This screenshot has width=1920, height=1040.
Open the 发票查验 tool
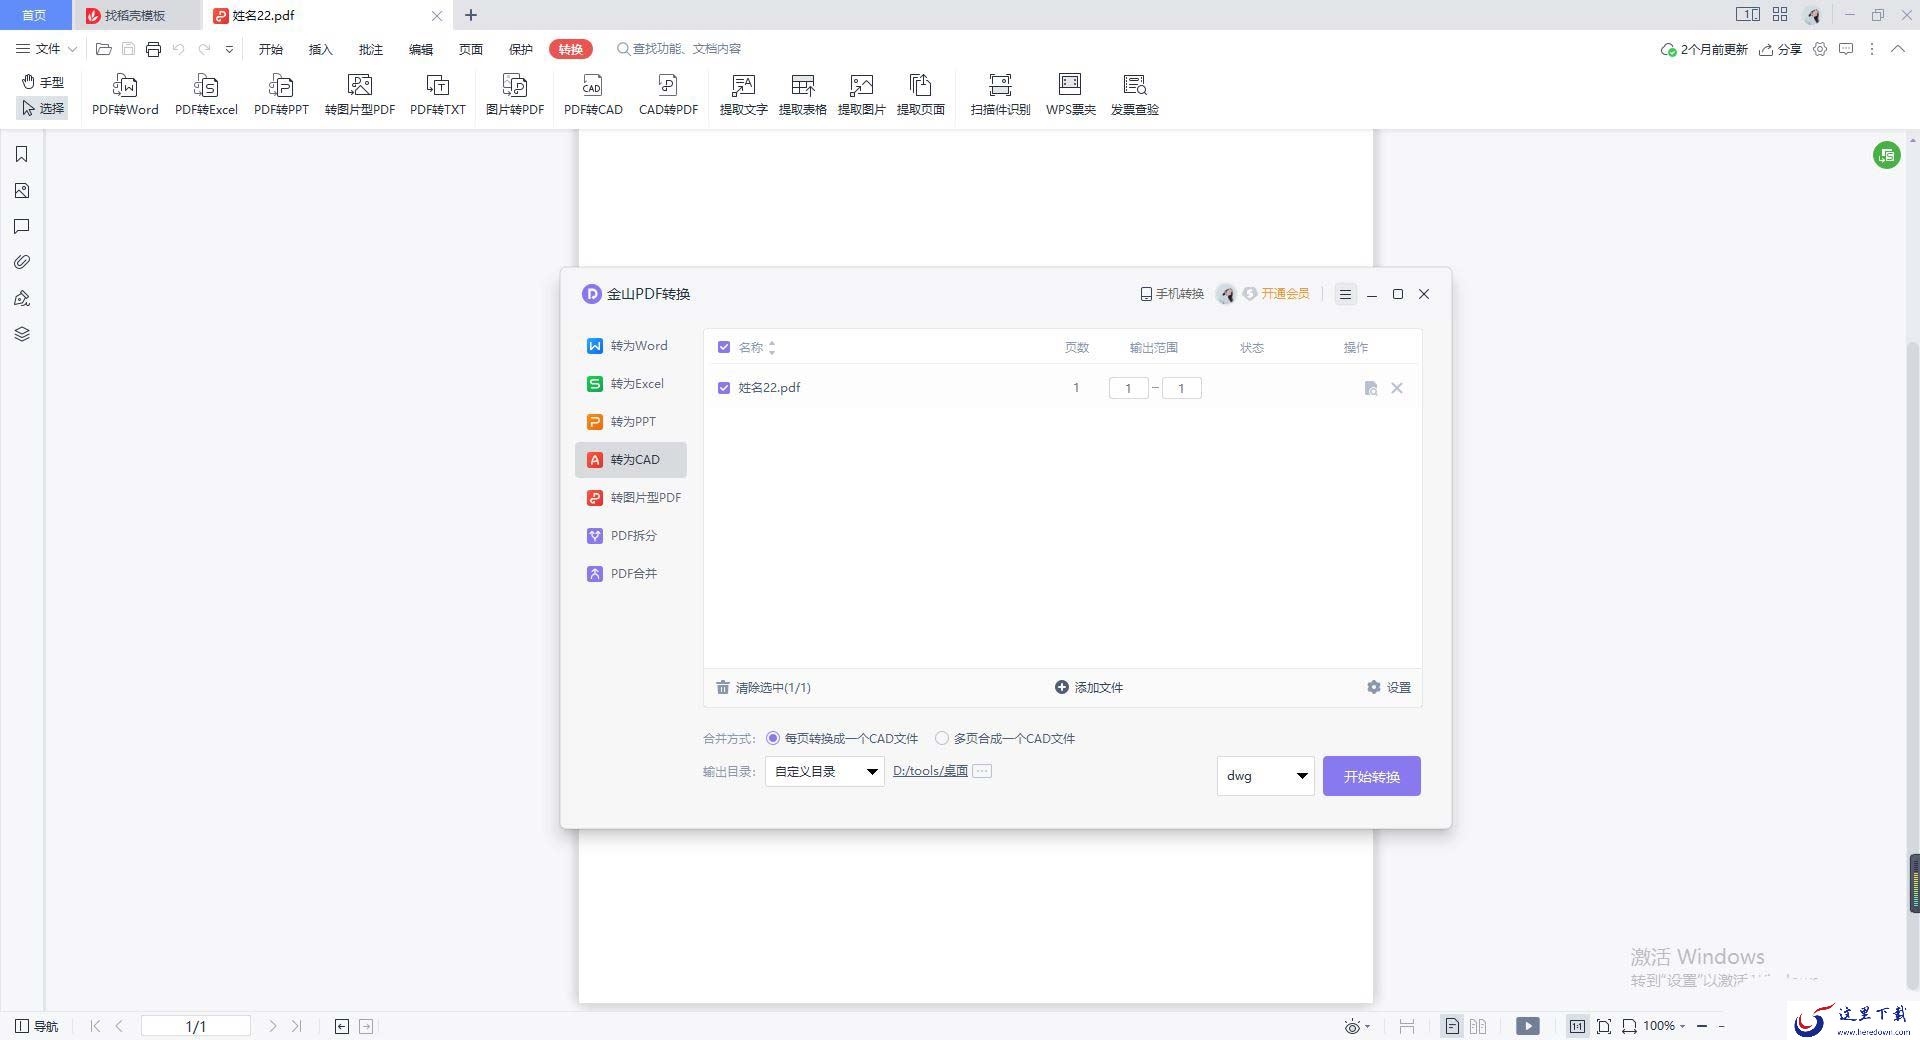pyautogui.click(x=1134, y=95)
